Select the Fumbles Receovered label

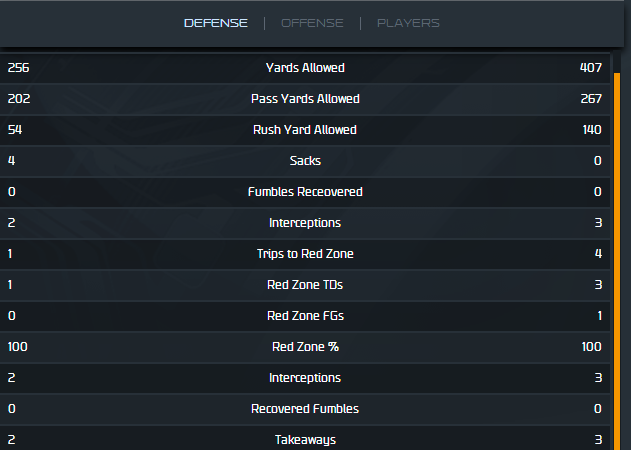(x=305, y=192)
